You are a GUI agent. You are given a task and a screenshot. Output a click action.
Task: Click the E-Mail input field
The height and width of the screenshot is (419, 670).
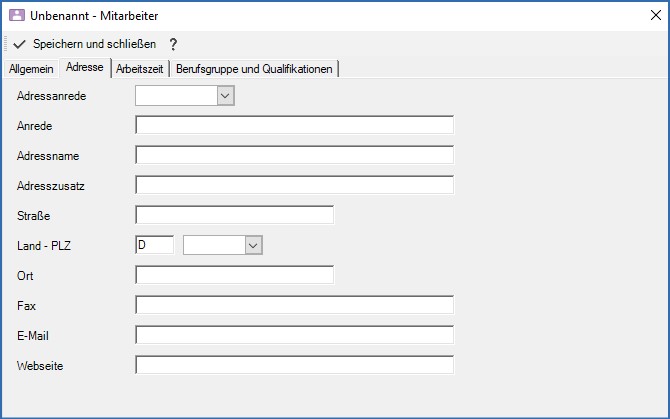[294, 335]
